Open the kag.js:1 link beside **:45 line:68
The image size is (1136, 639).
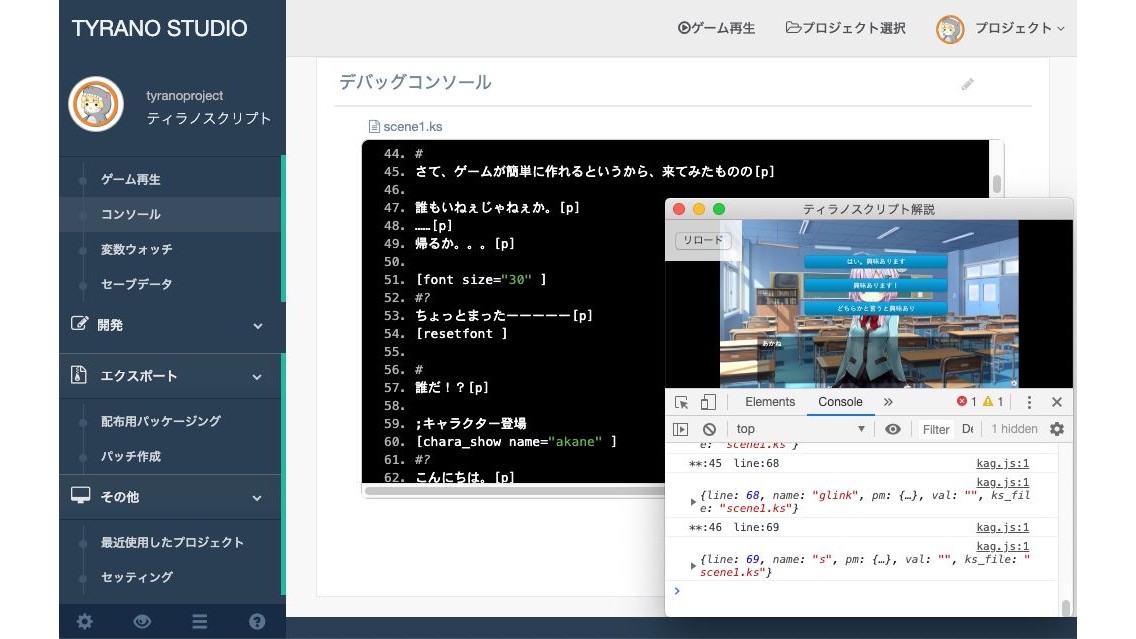pyautogui.click(x=1003, y=463)
